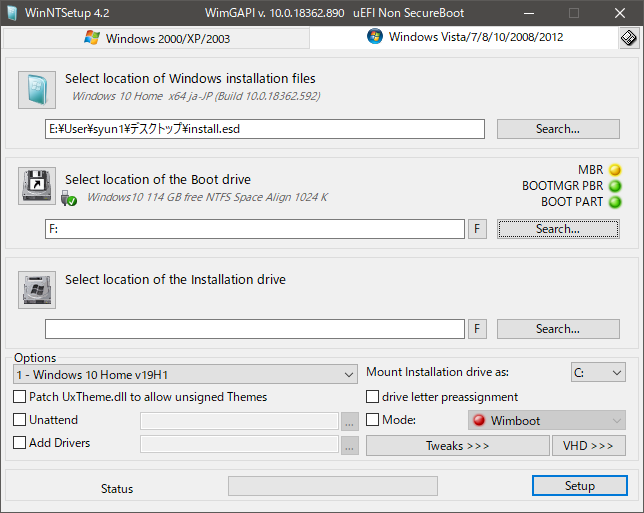Click the Status progress bar
This screenshot has width=644, height=513.
coord(333,486)
